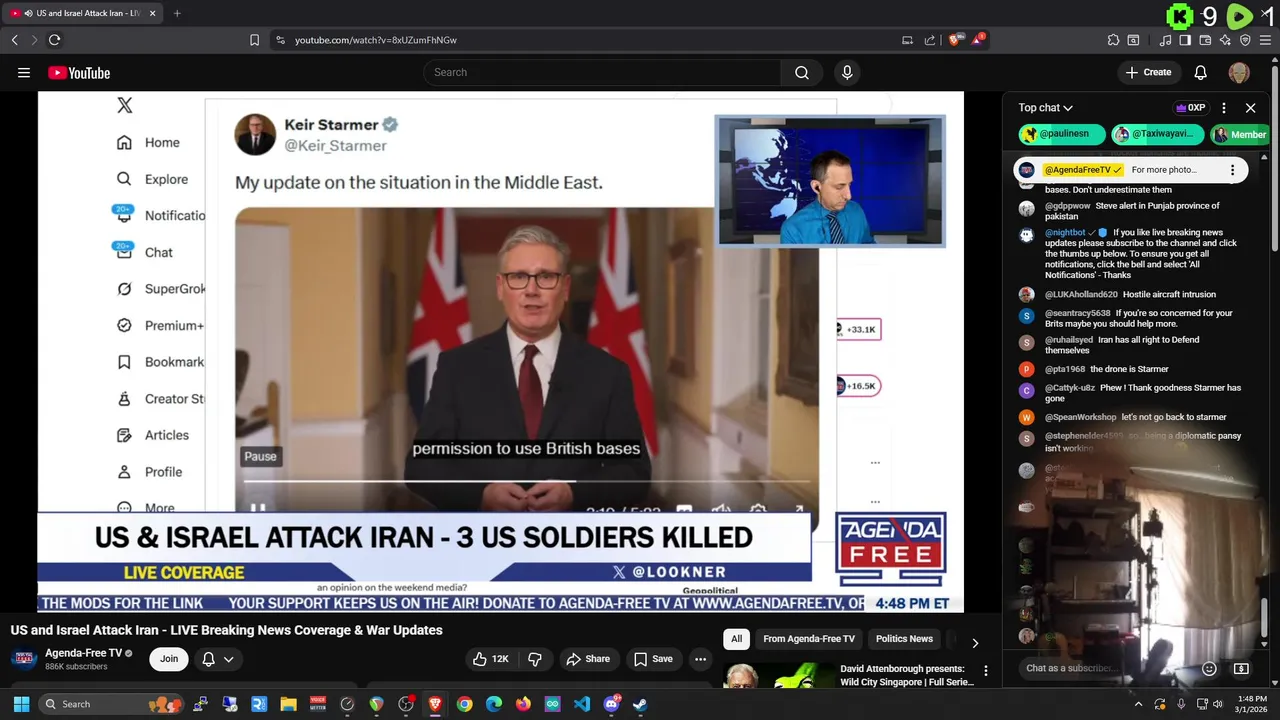Show hidden system tray icons chevron
The height and width of the screenshot is (720, 1280).
pos(1138,704)
